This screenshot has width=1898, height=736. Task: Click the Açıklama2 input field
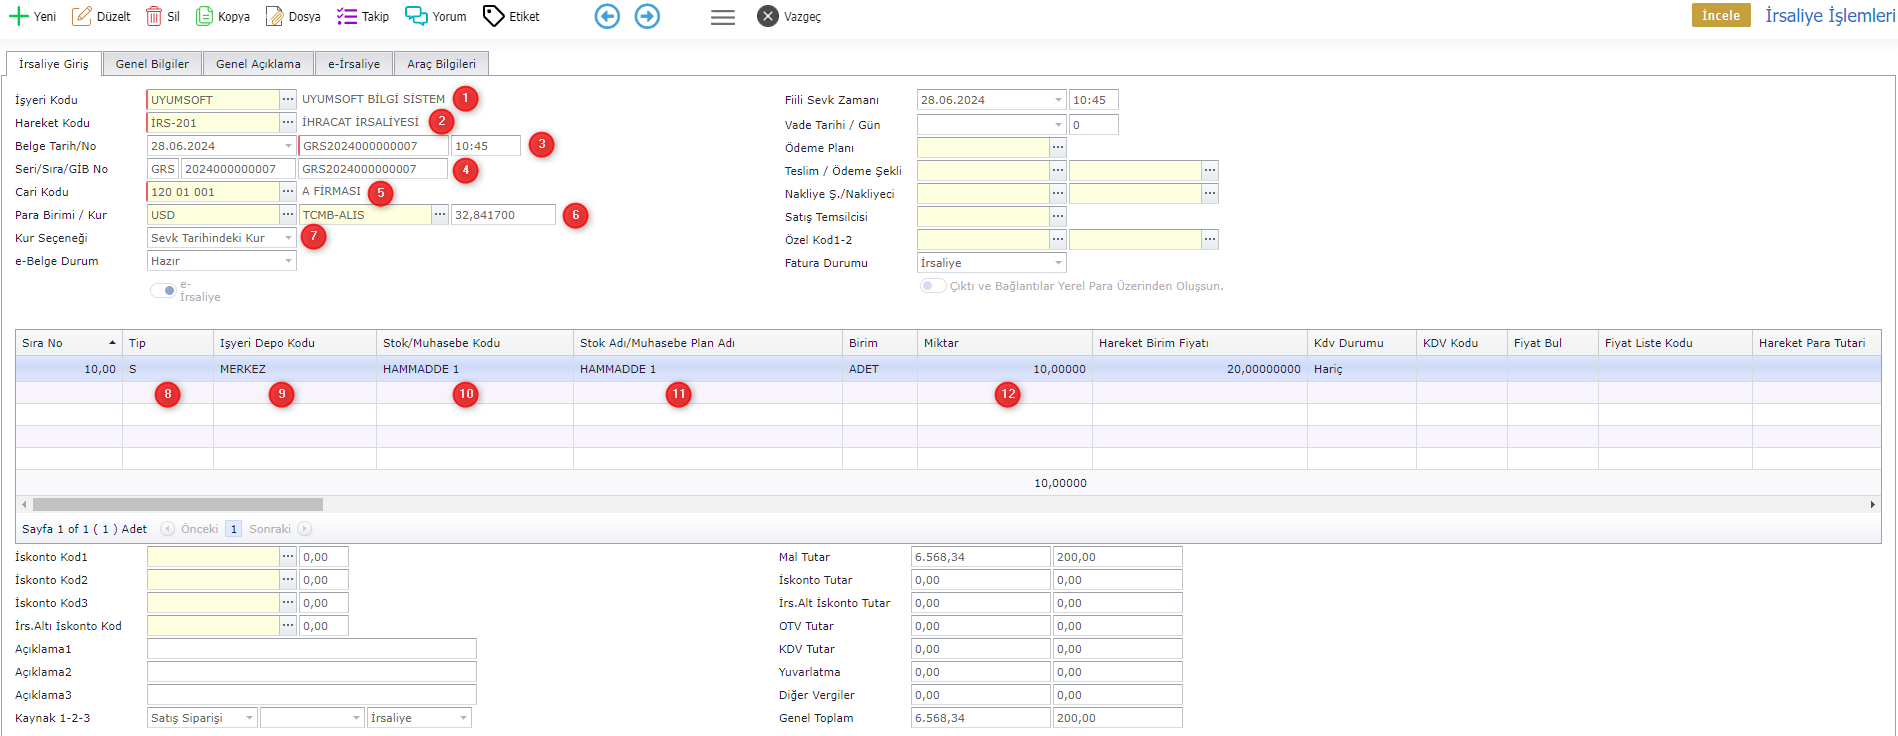(x=312, y=672)
